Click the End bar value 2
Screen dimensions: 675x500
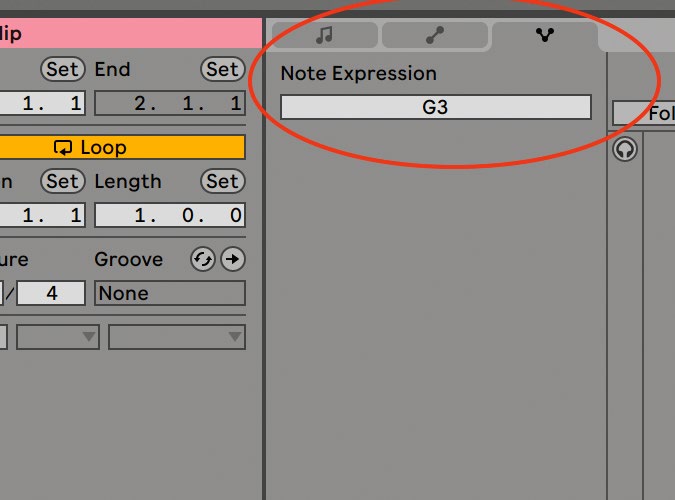(140, 103)
